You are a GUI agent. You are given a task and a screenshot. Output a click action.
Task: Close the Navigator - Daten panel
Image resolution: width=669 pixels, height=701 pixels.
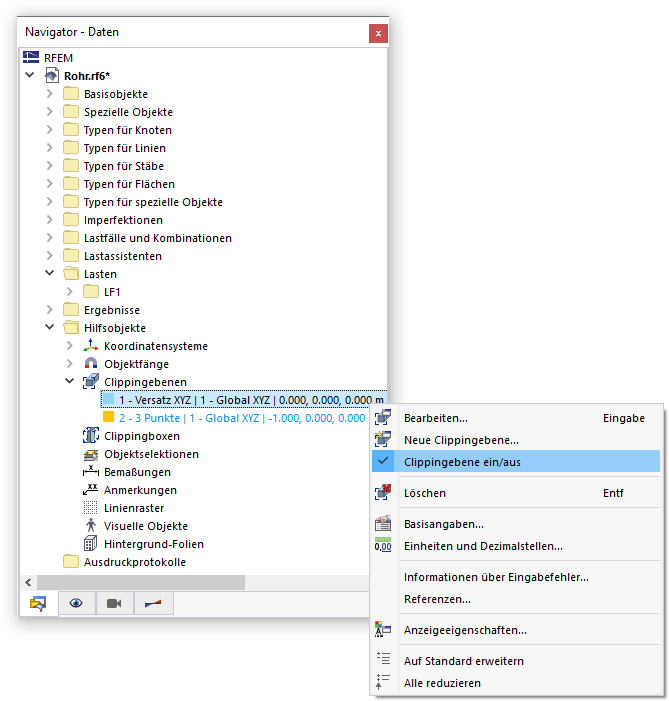coord(378,34)
